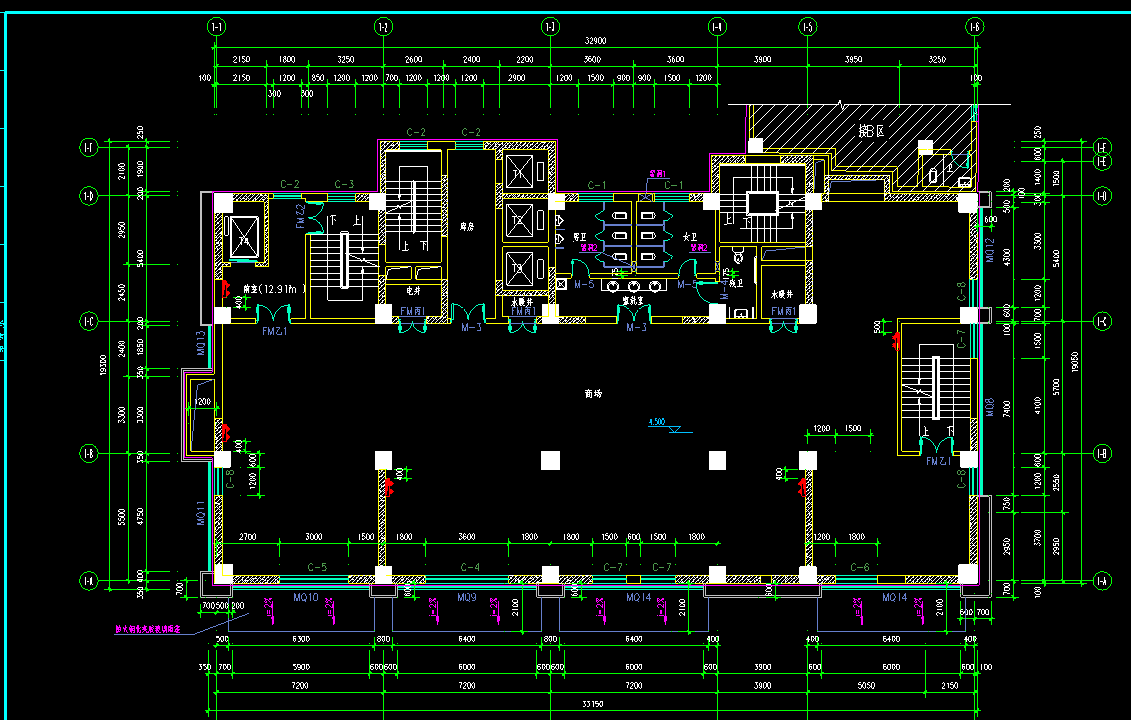This screenshot has width=1131, height=720.
Task: Select the MQ12 curtain wall label
Action: coord(990,250)
